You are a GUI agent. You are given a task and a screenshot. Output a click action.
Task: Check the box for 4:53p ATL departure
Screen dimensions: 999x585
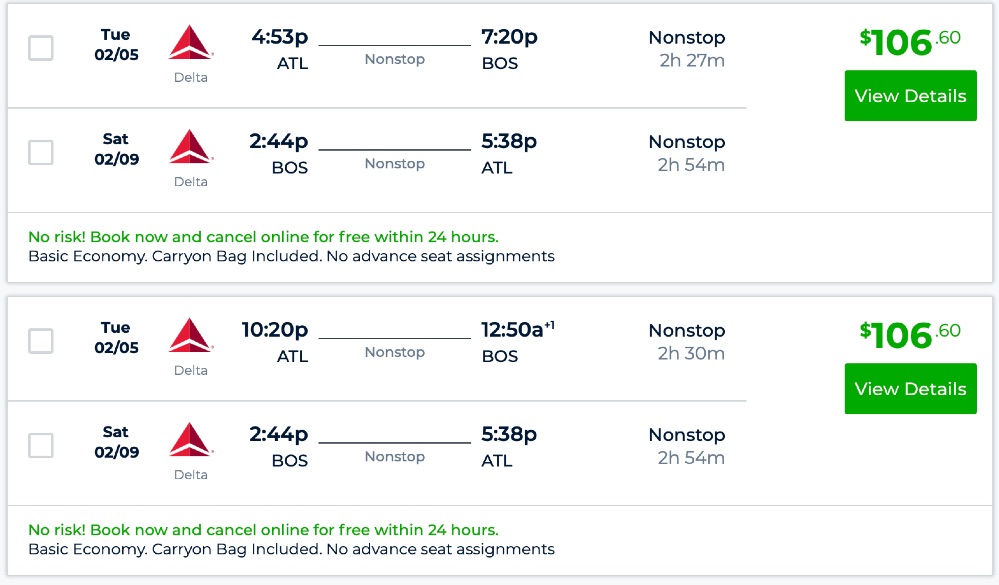click(41, 48)
